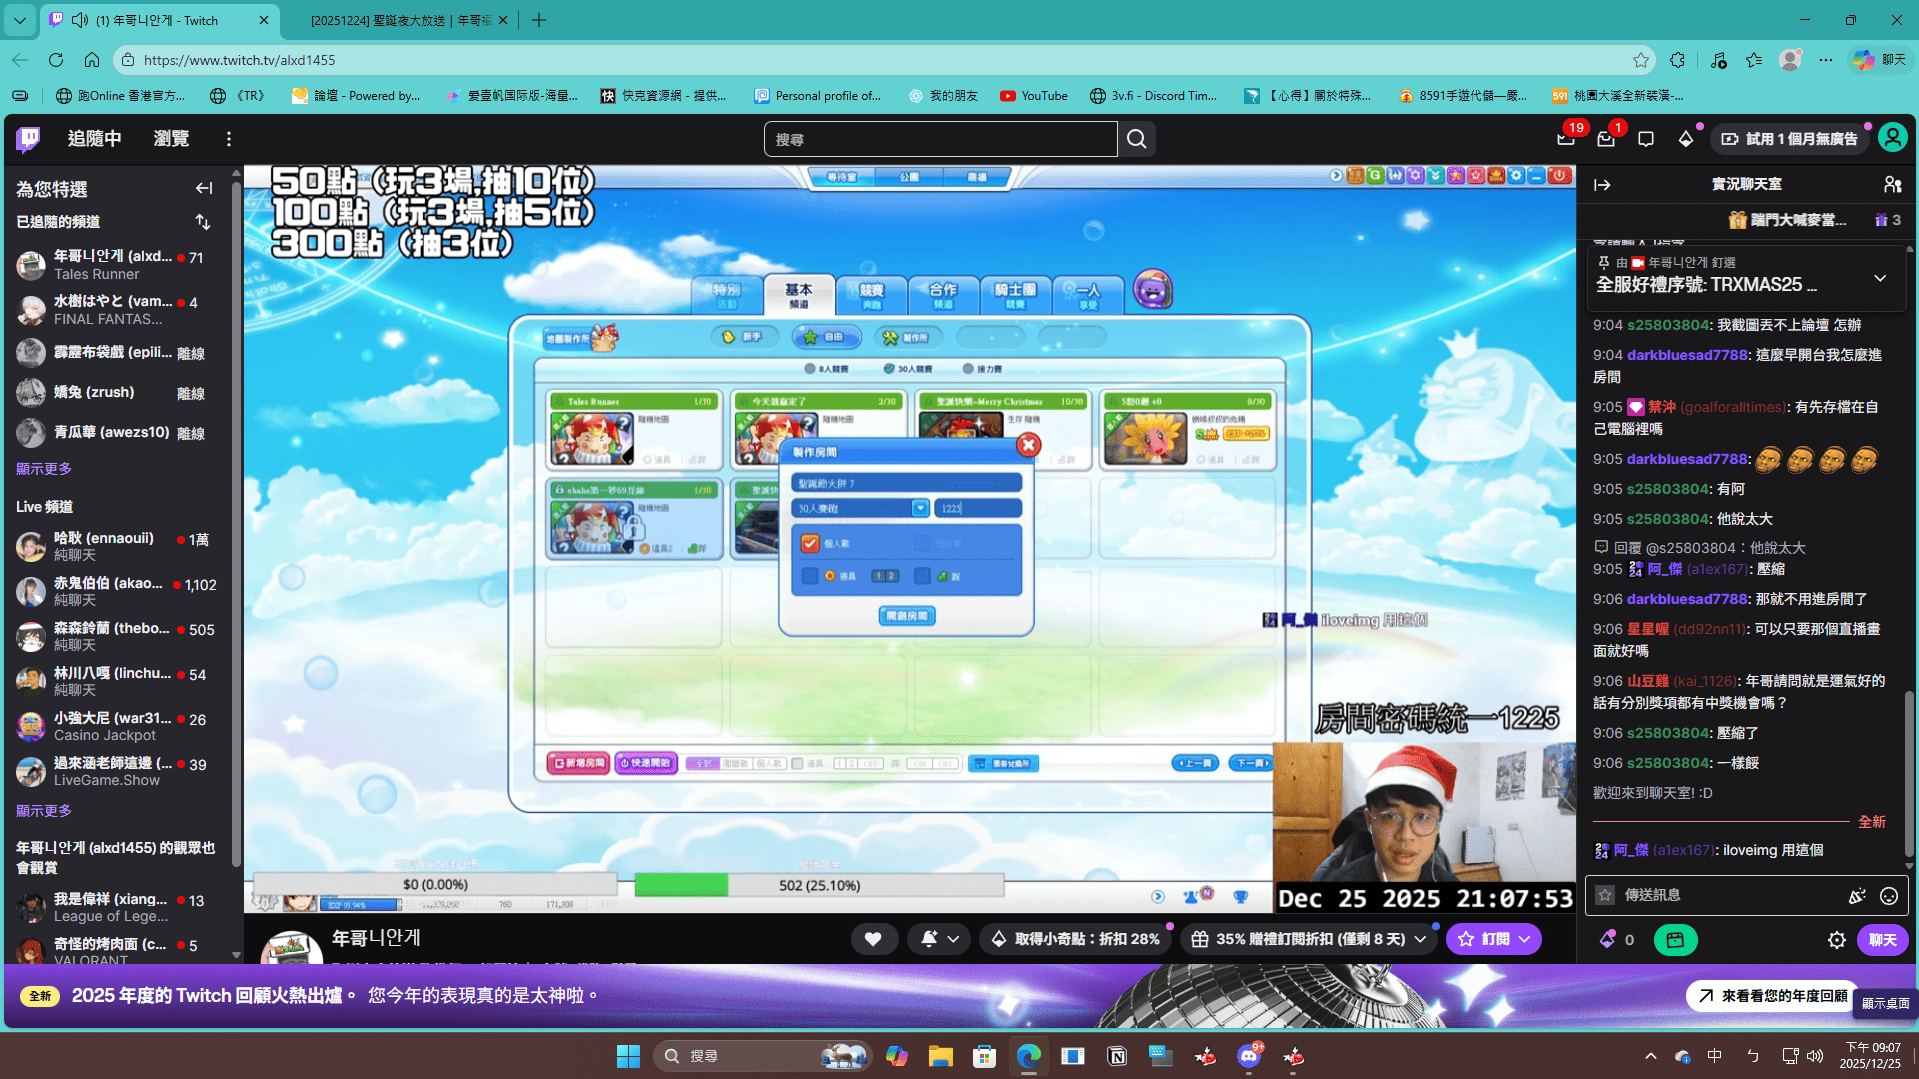Expand the 35% gift subscription discount menu
Screen dimensions: 1919x1079
coord(1420,939)
